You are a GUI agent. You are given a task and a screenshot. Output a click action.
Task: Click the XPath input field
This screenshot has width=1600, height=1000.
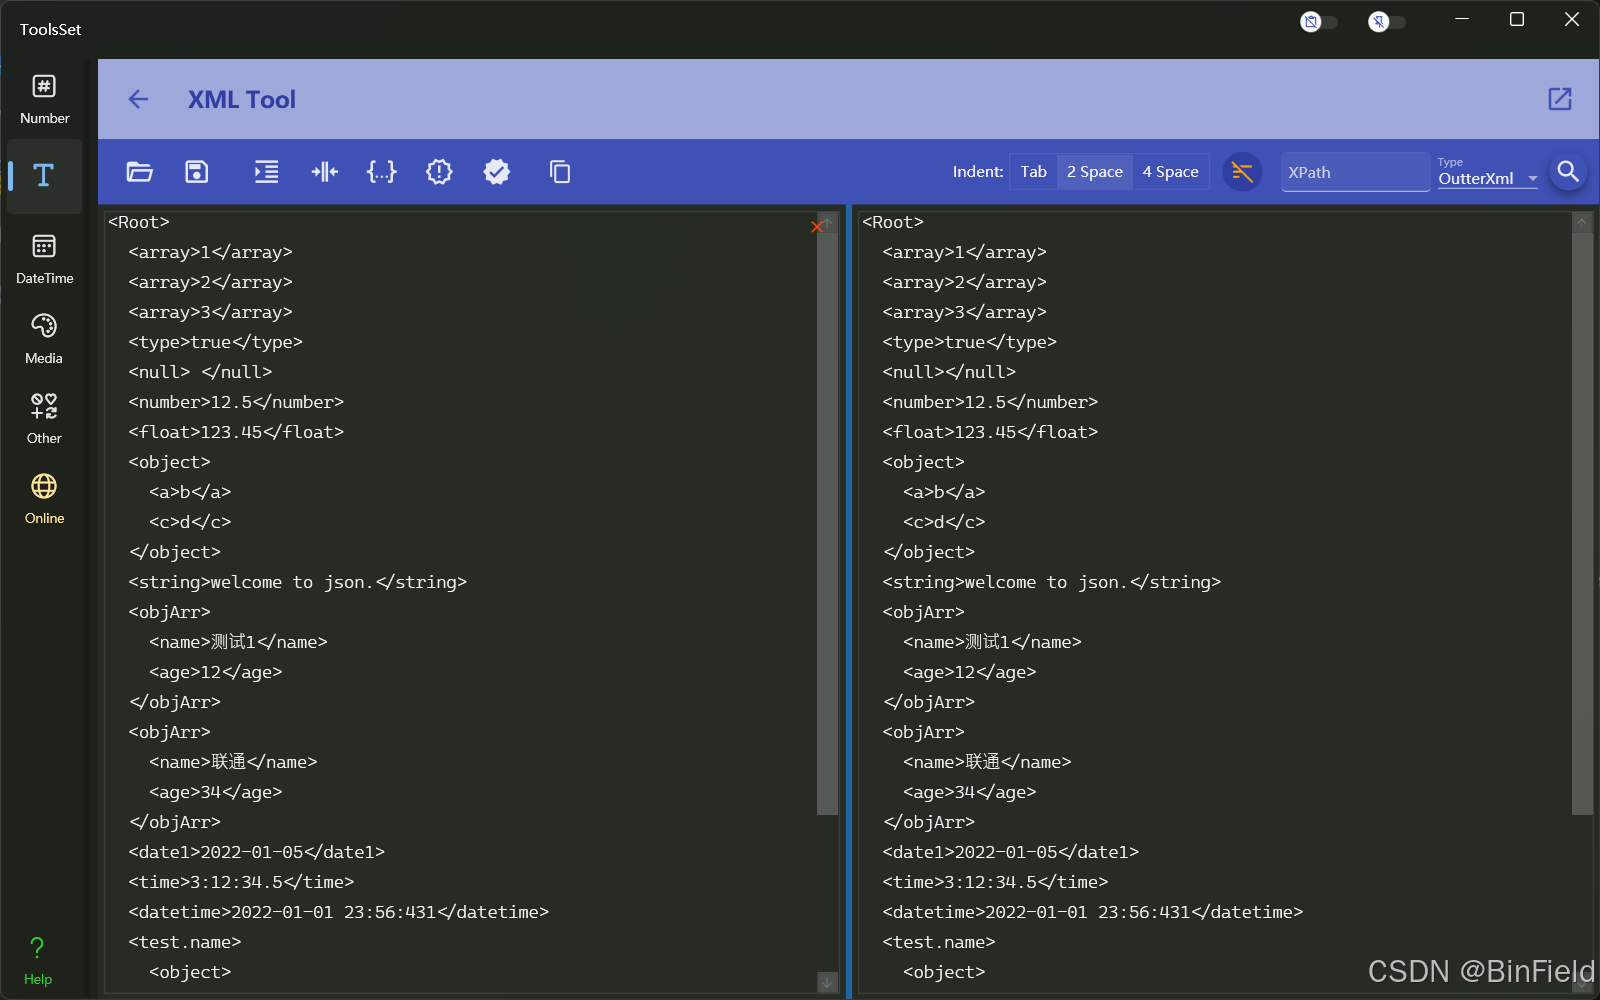(1355, 172)
